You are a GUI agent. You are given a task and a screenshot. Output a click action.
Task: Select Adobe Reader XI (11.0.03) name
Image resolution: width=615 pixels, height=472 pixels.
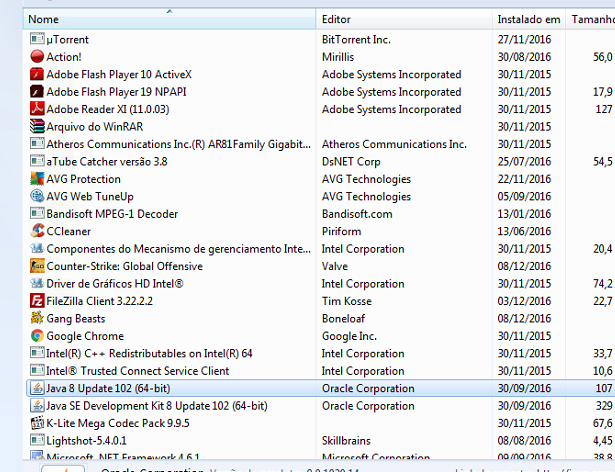pos(108,109)
